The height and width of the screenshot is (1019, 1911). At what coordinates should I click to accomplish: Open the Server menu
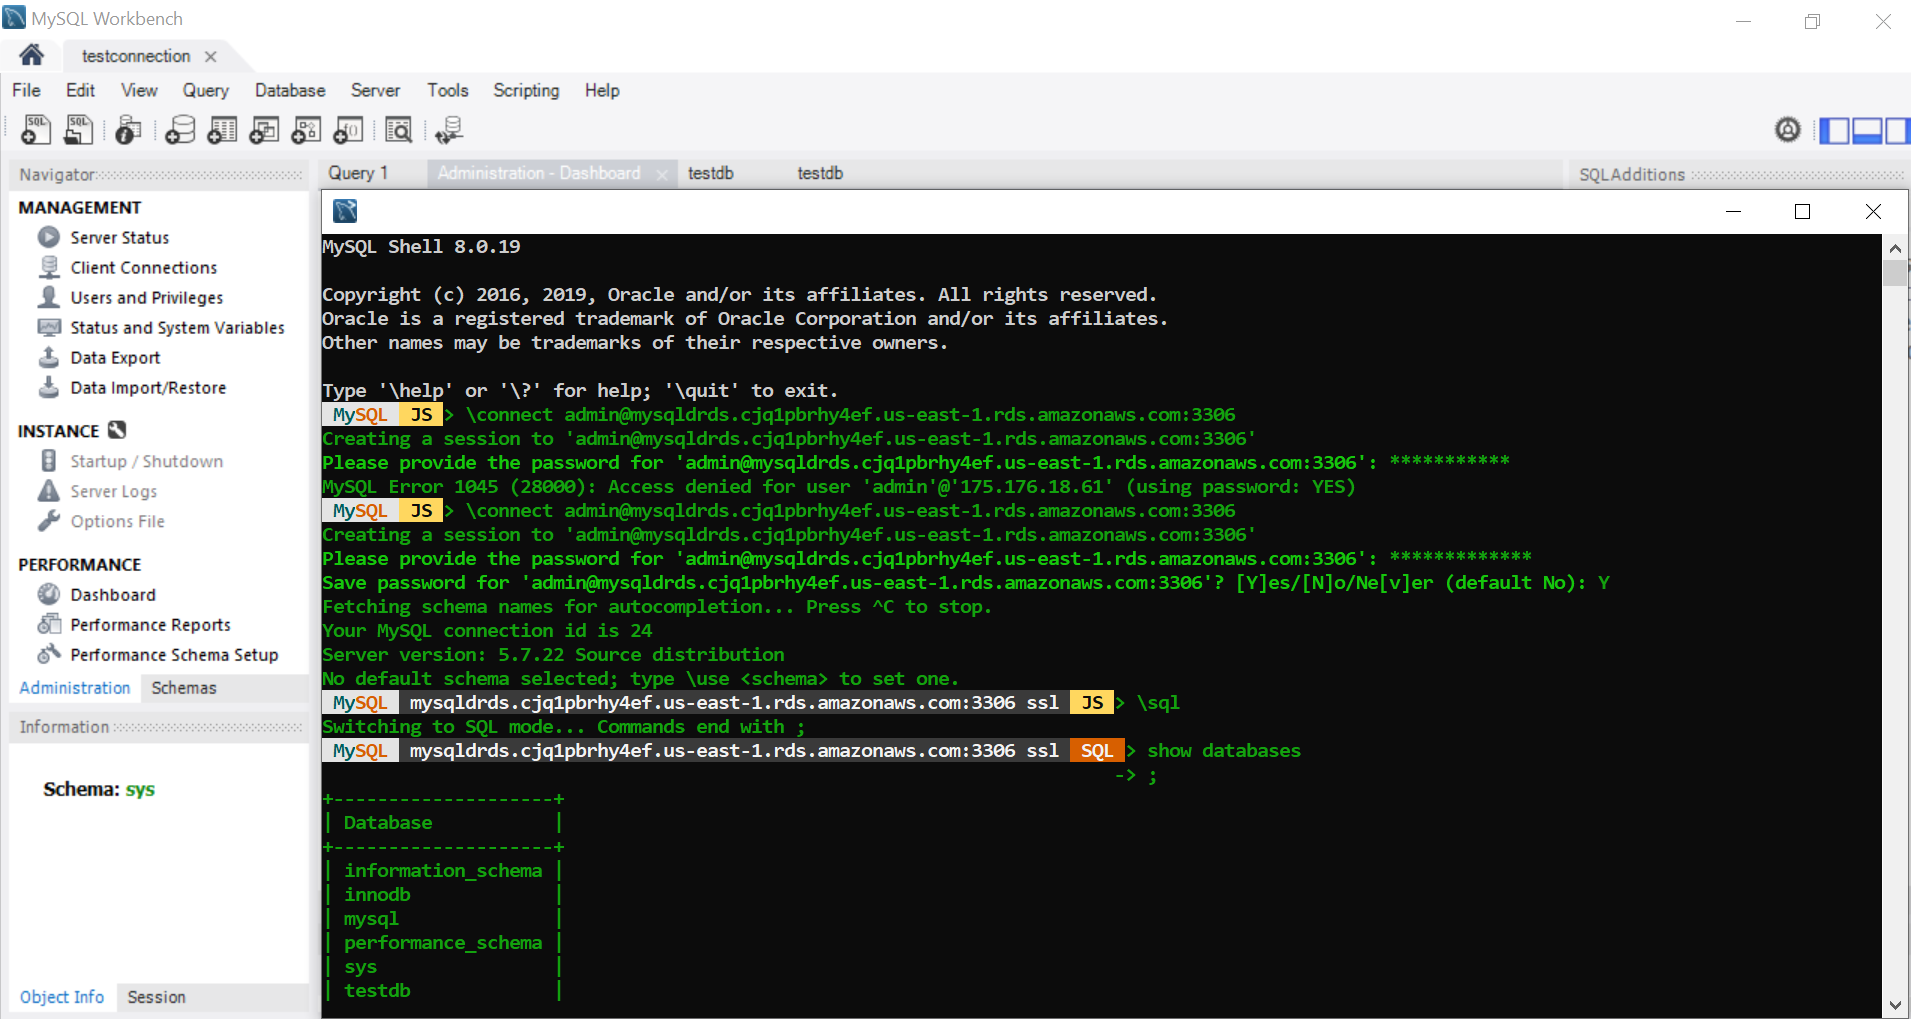click(x=375, y=91)
